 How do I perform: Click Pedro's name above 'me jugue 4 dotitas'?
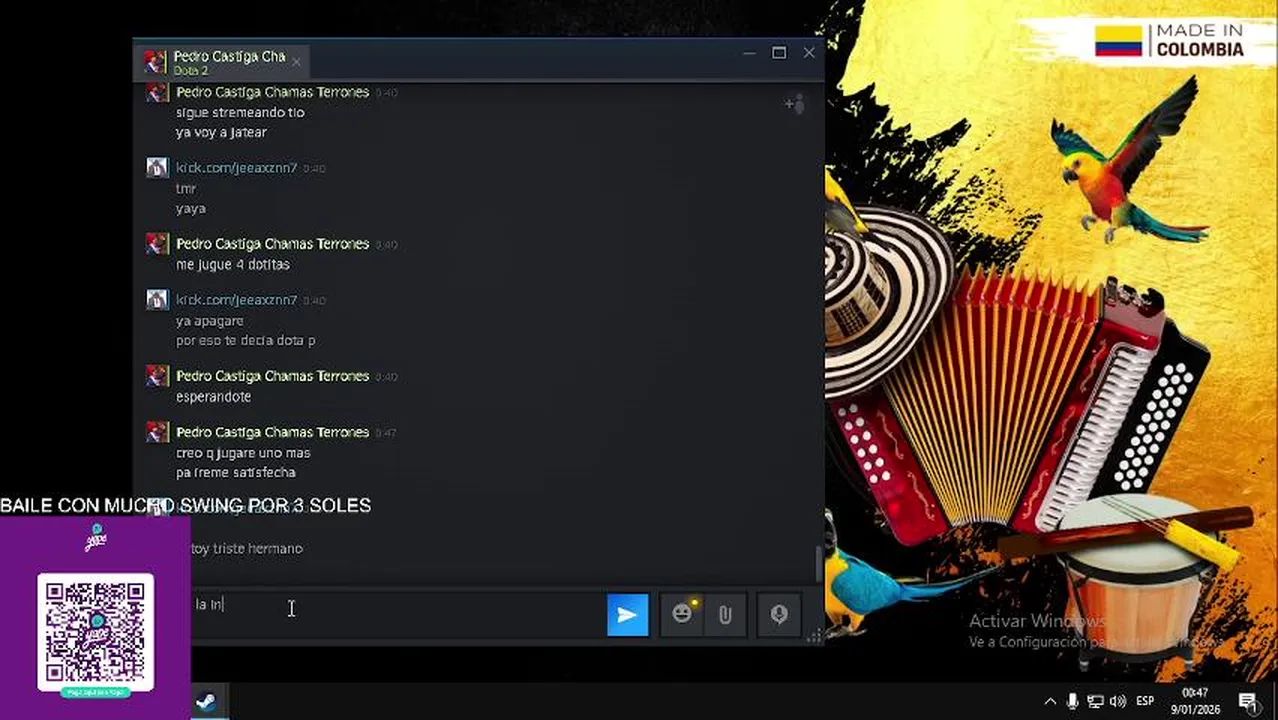[x=272, y=244]
